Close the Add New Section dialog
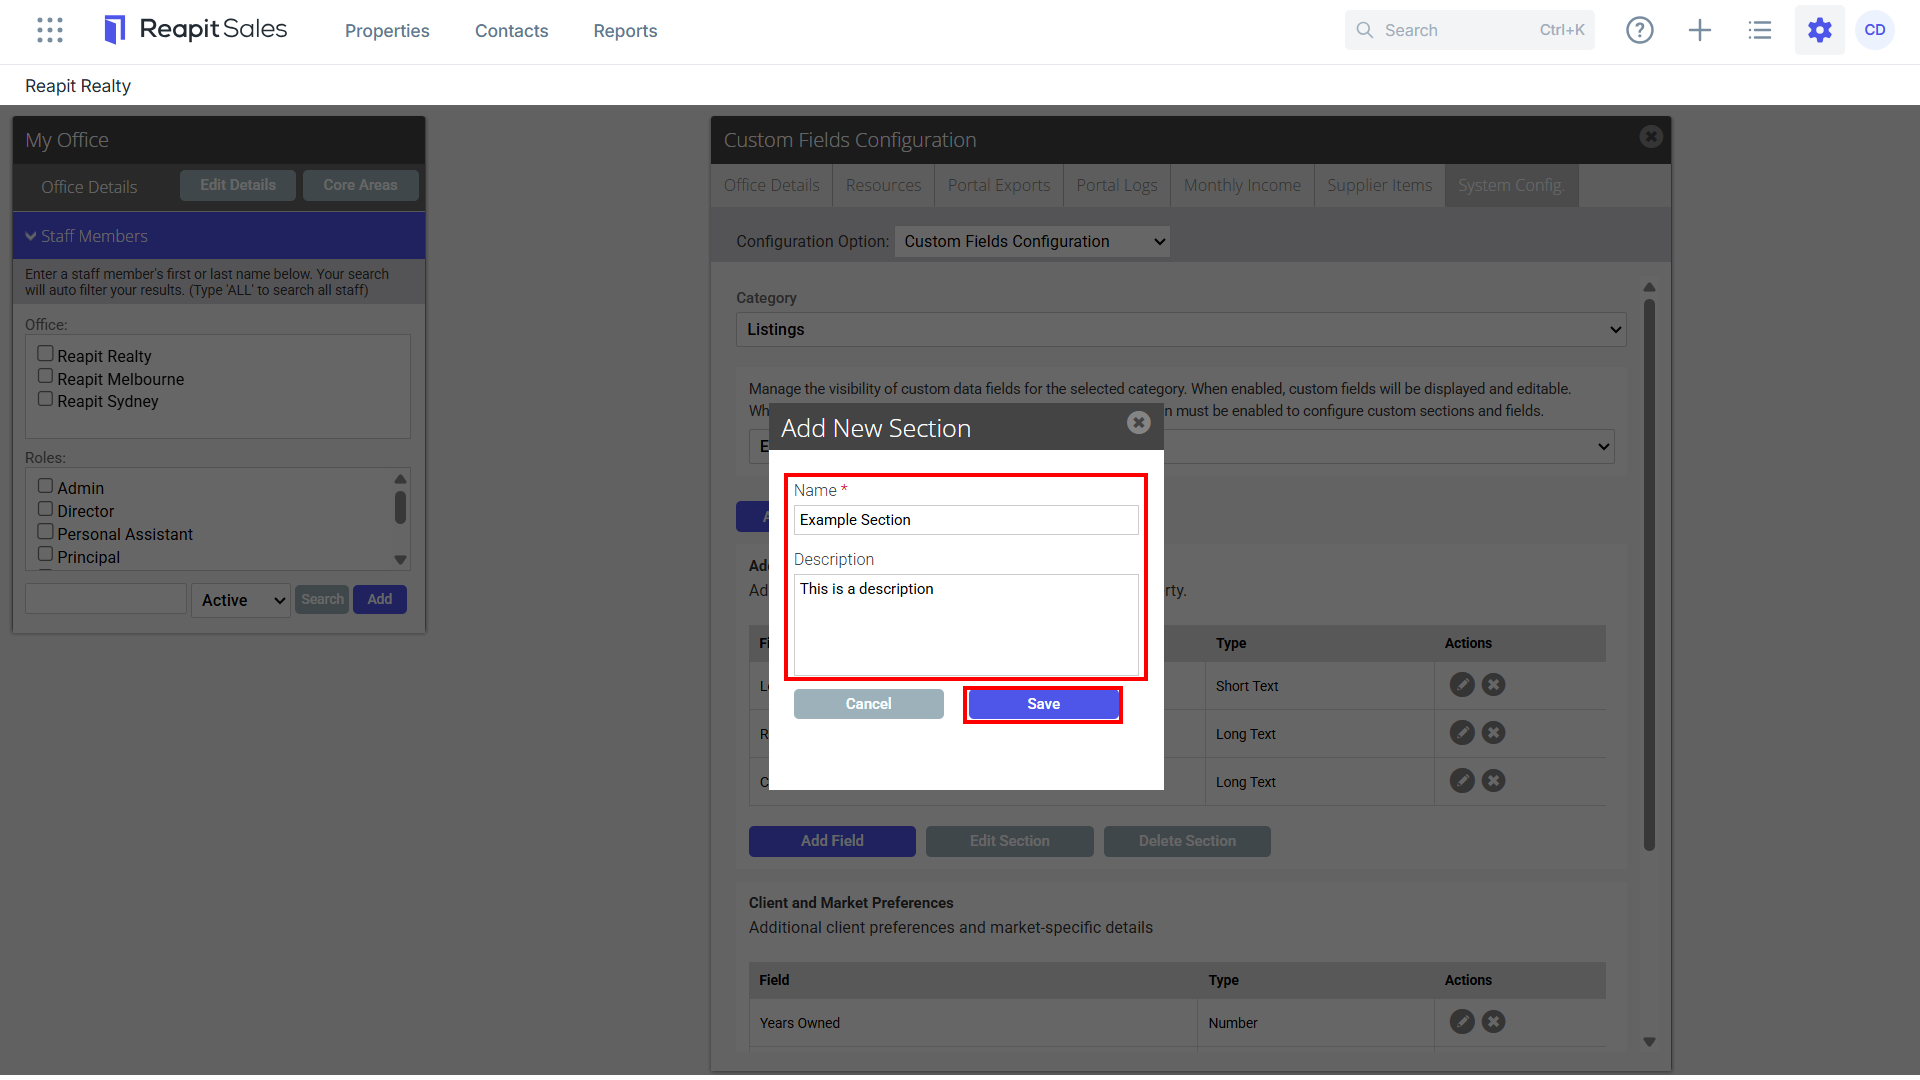 click(1138, 423)
